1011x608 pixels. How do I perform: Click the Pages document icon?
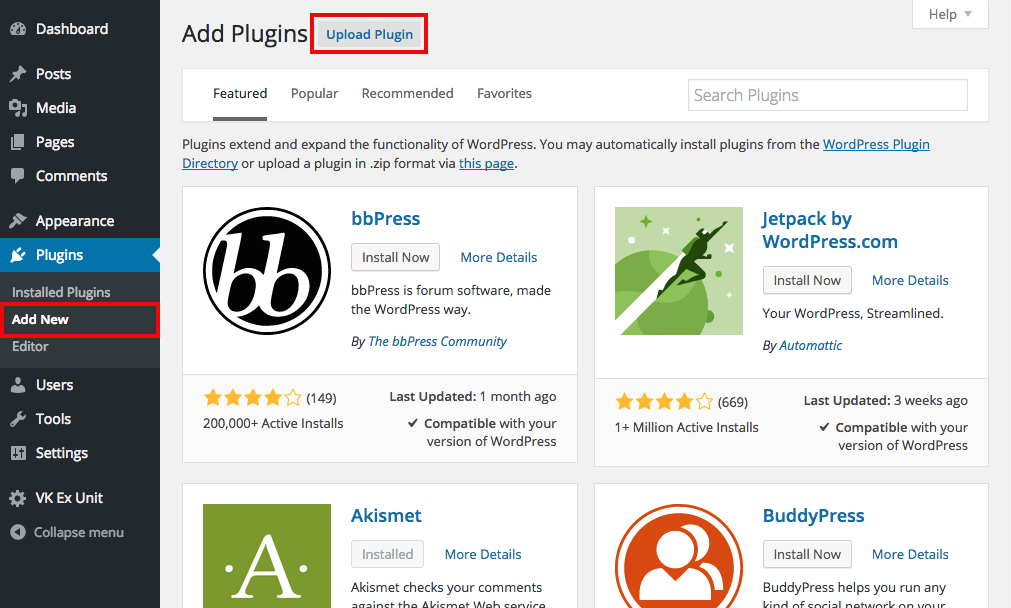click(x=18, y=142)
